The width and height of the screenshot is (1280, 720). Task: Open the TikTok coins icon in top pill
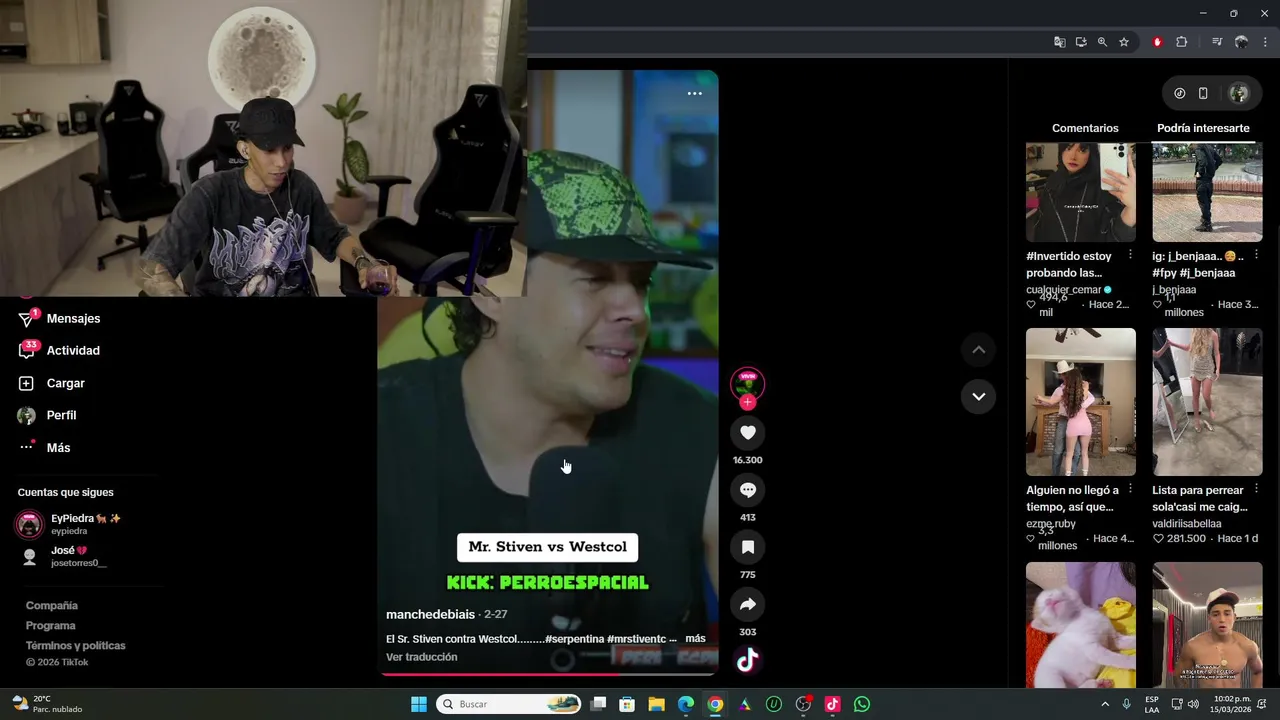pyautogui.click(x=1180, y=93)
